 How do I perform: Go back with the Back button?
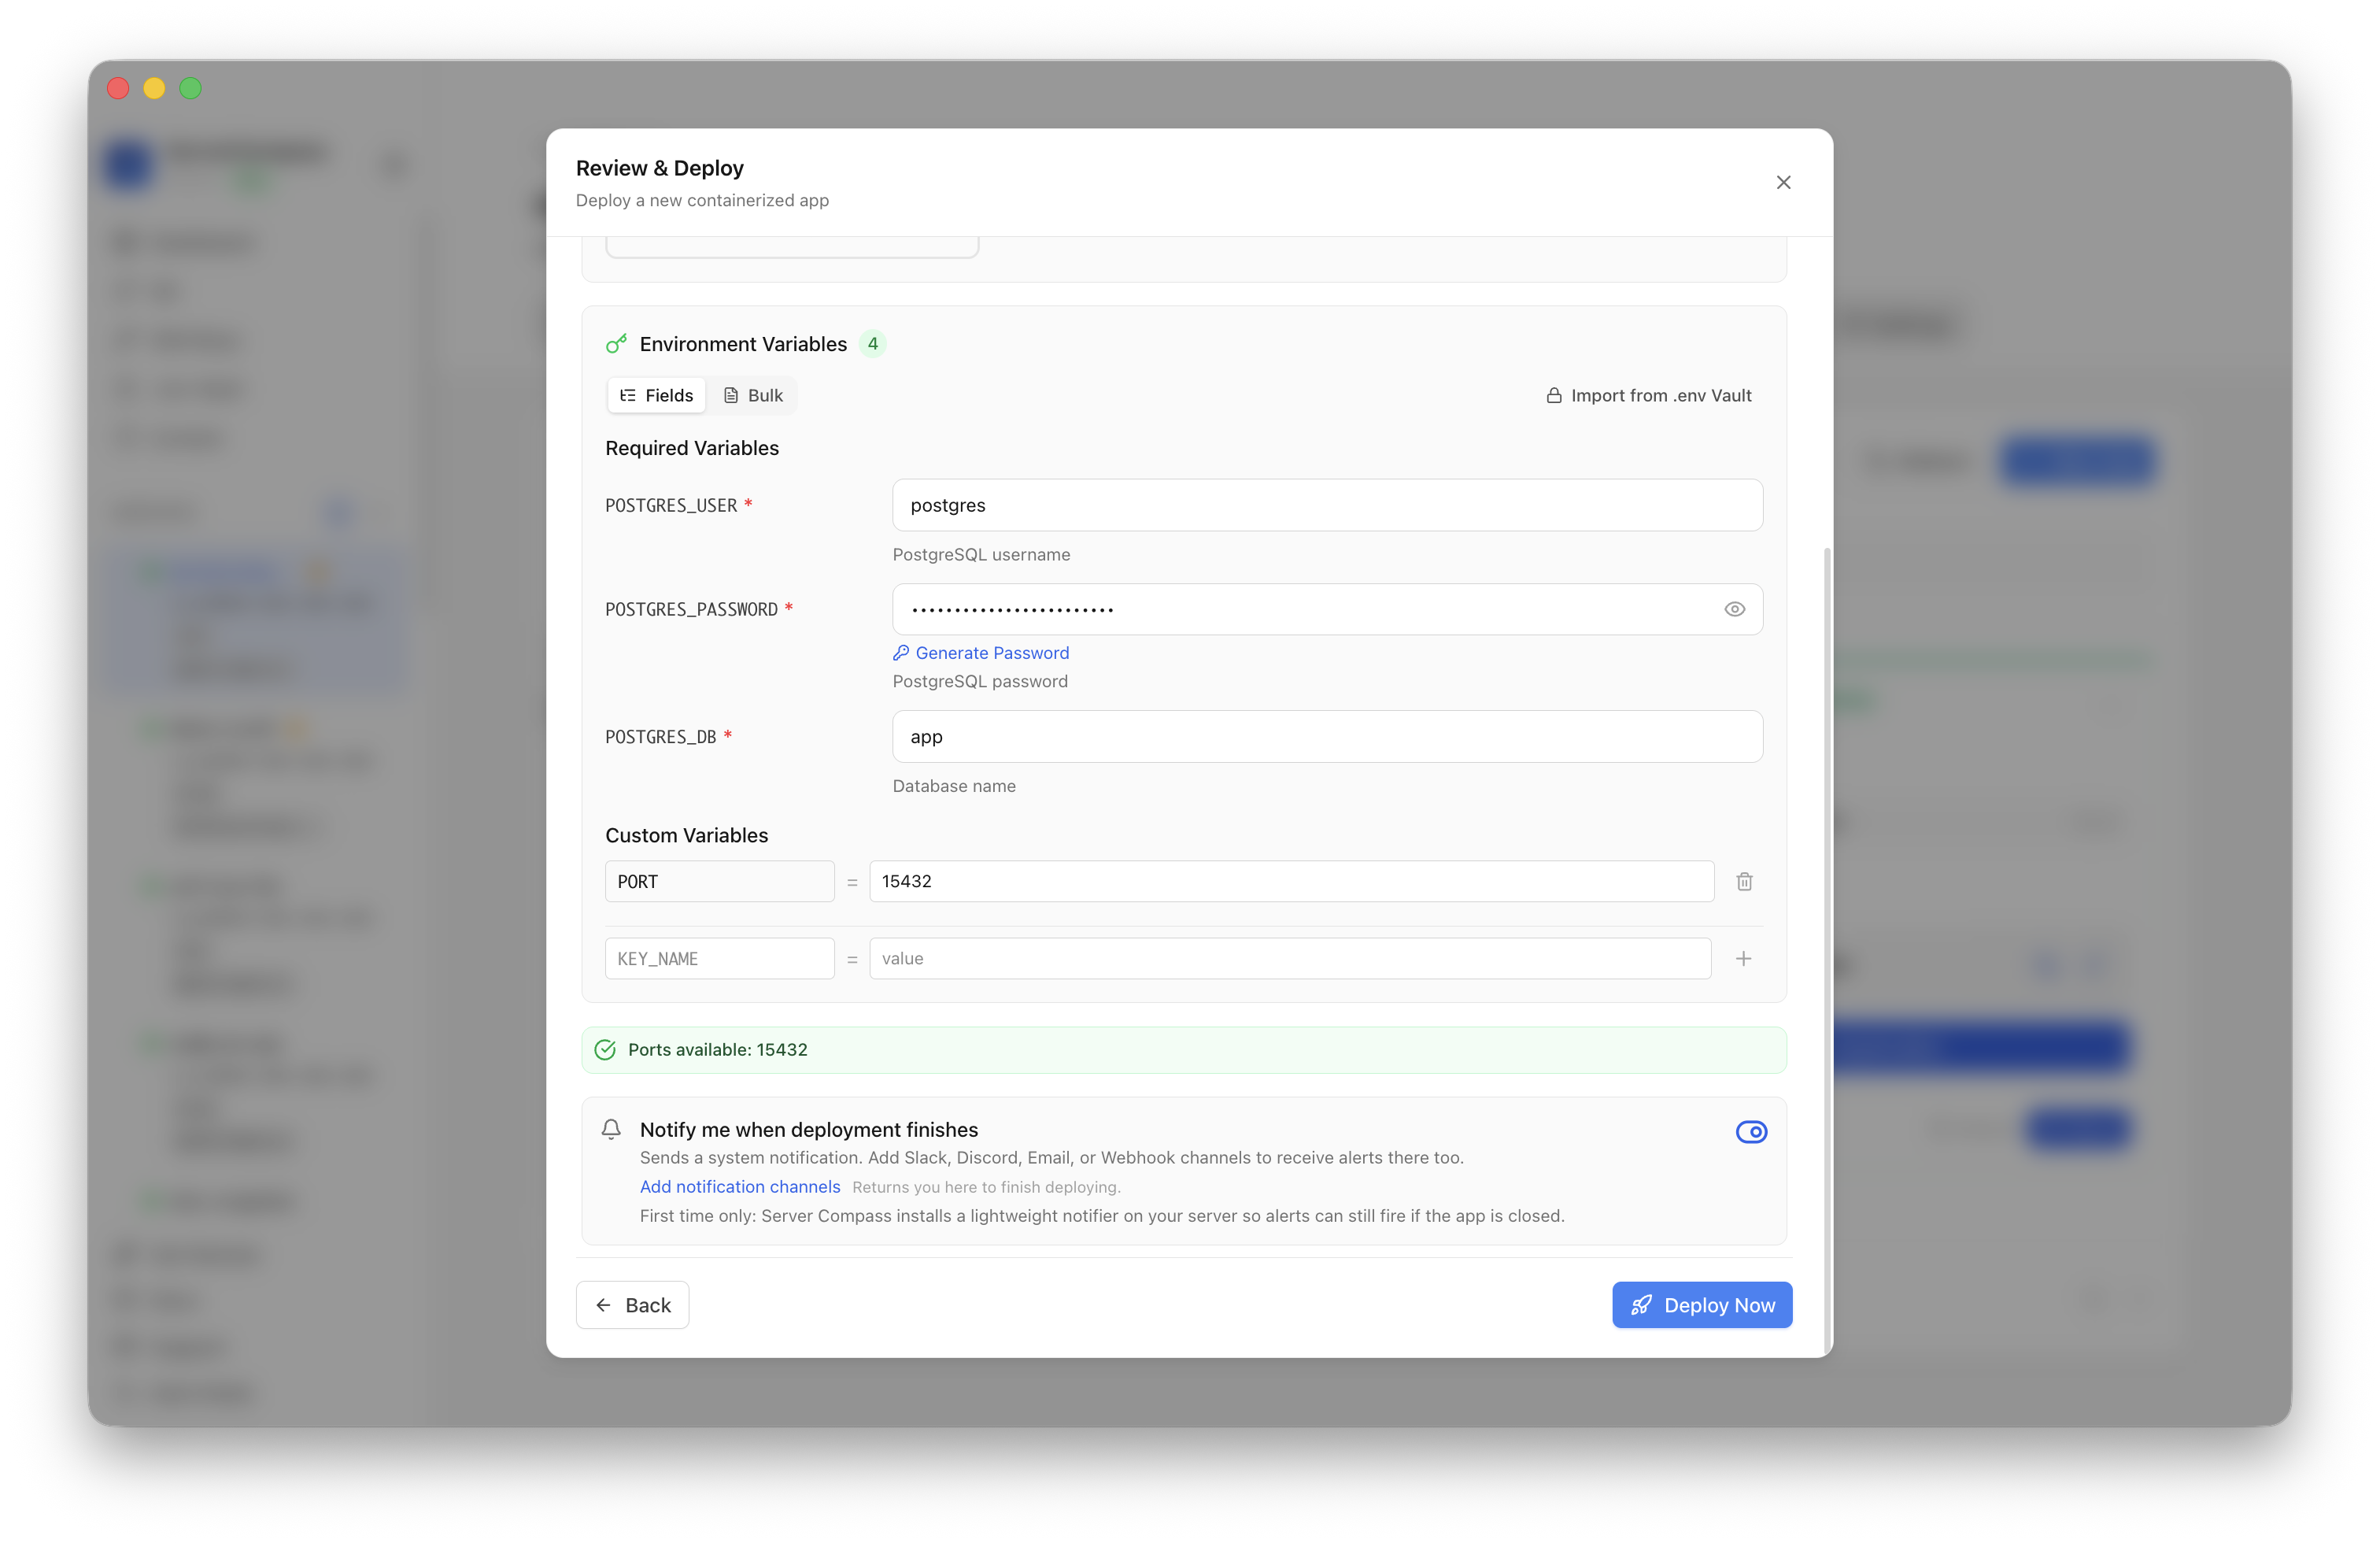click(632, 1305)
